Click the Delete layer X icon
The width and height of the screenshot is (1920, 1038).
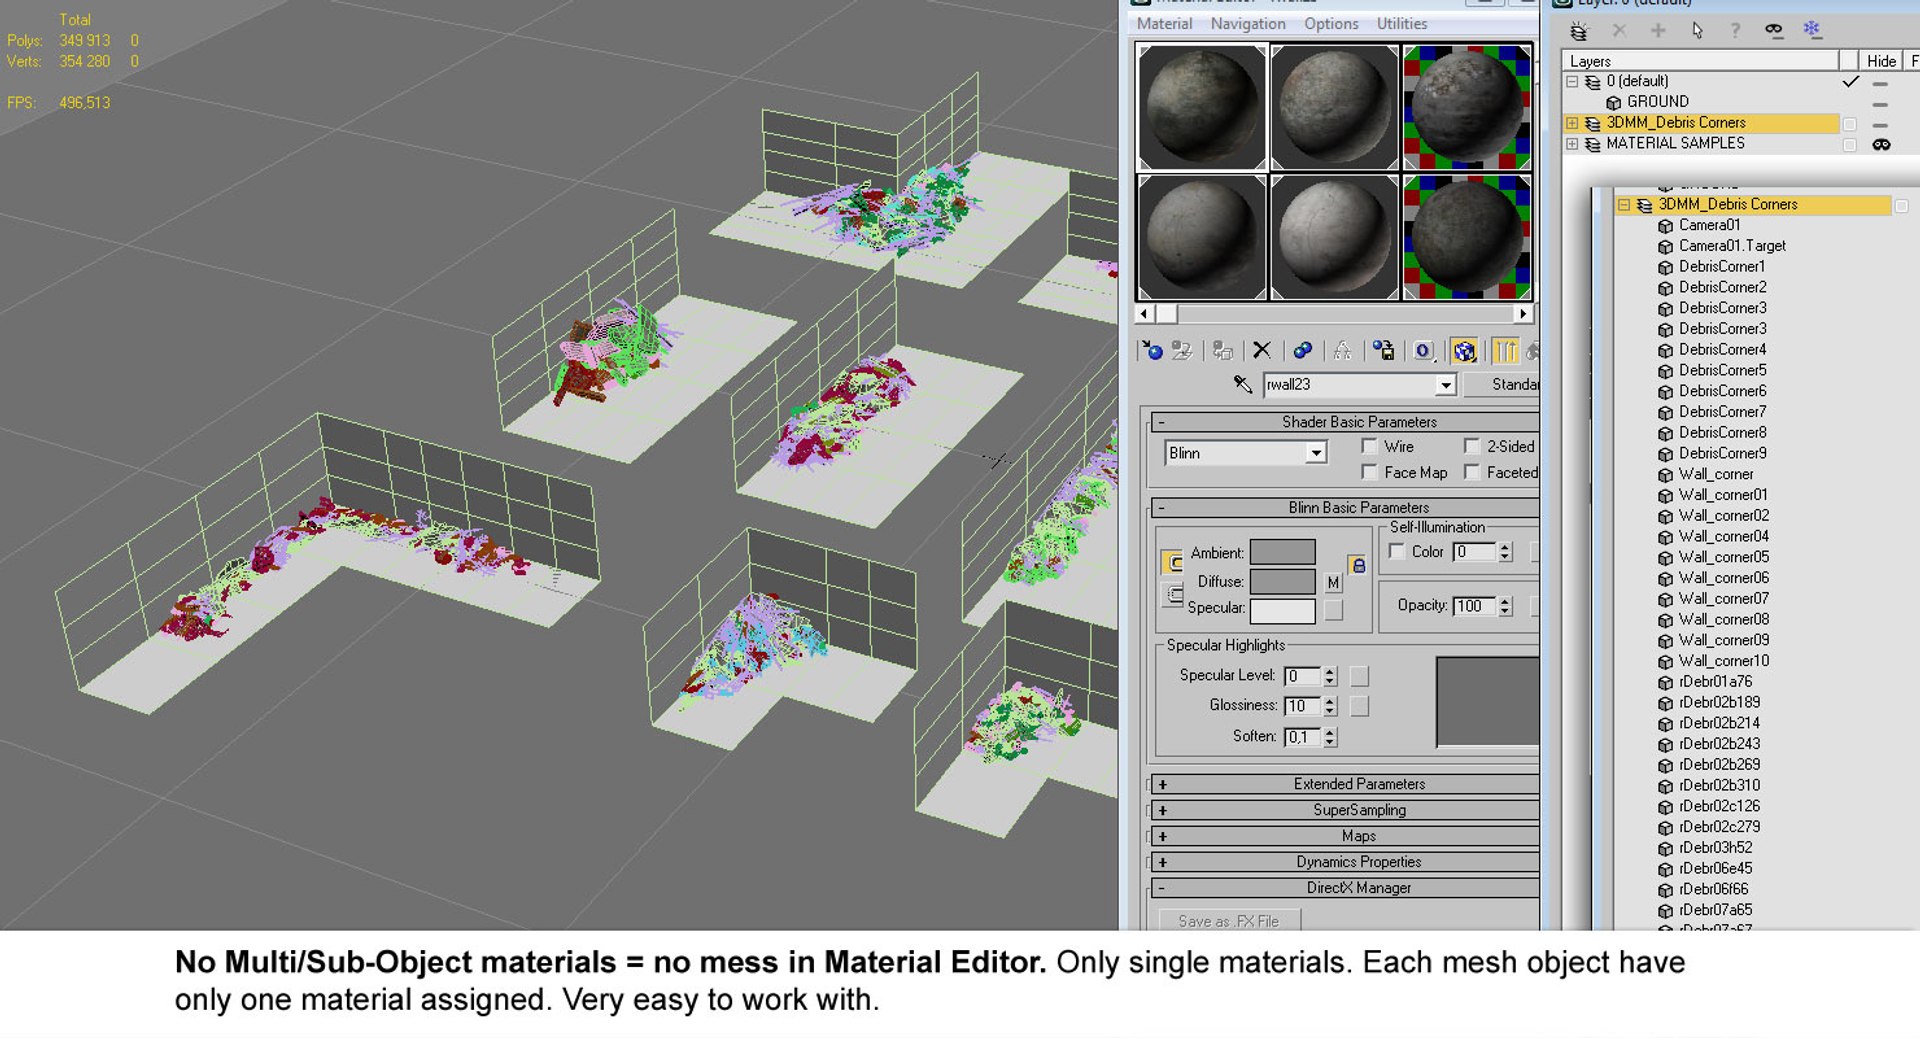1619,30
